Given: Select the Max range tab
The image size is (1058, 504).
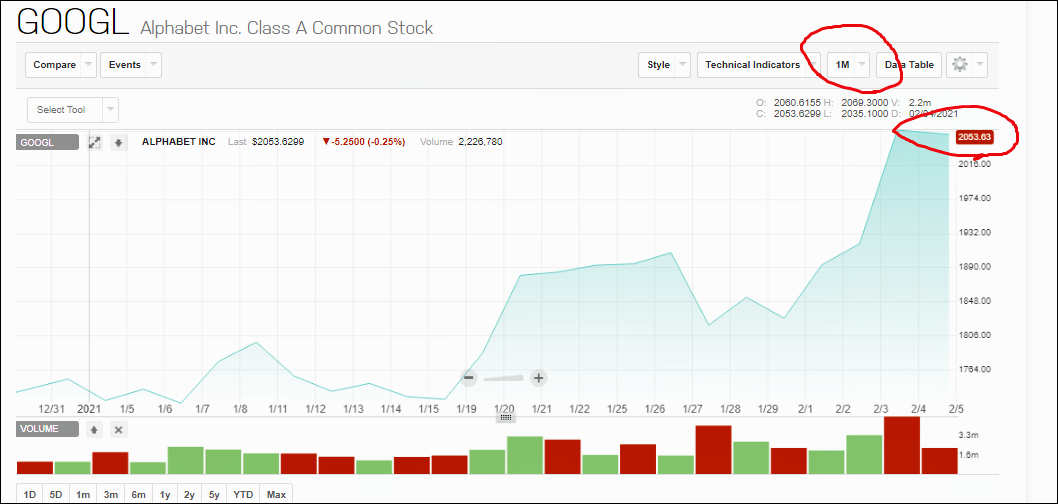Looking at the screenshot, I should click(x=276, y=495).
